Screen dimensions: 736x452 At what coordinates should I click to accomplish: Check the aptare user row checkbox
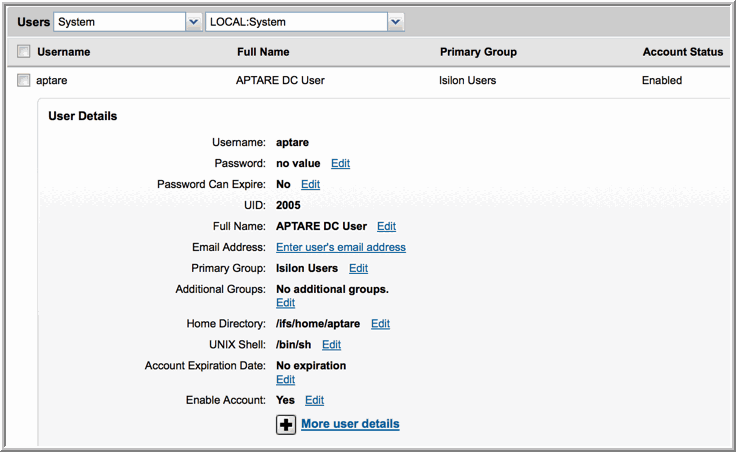(23, 81)
